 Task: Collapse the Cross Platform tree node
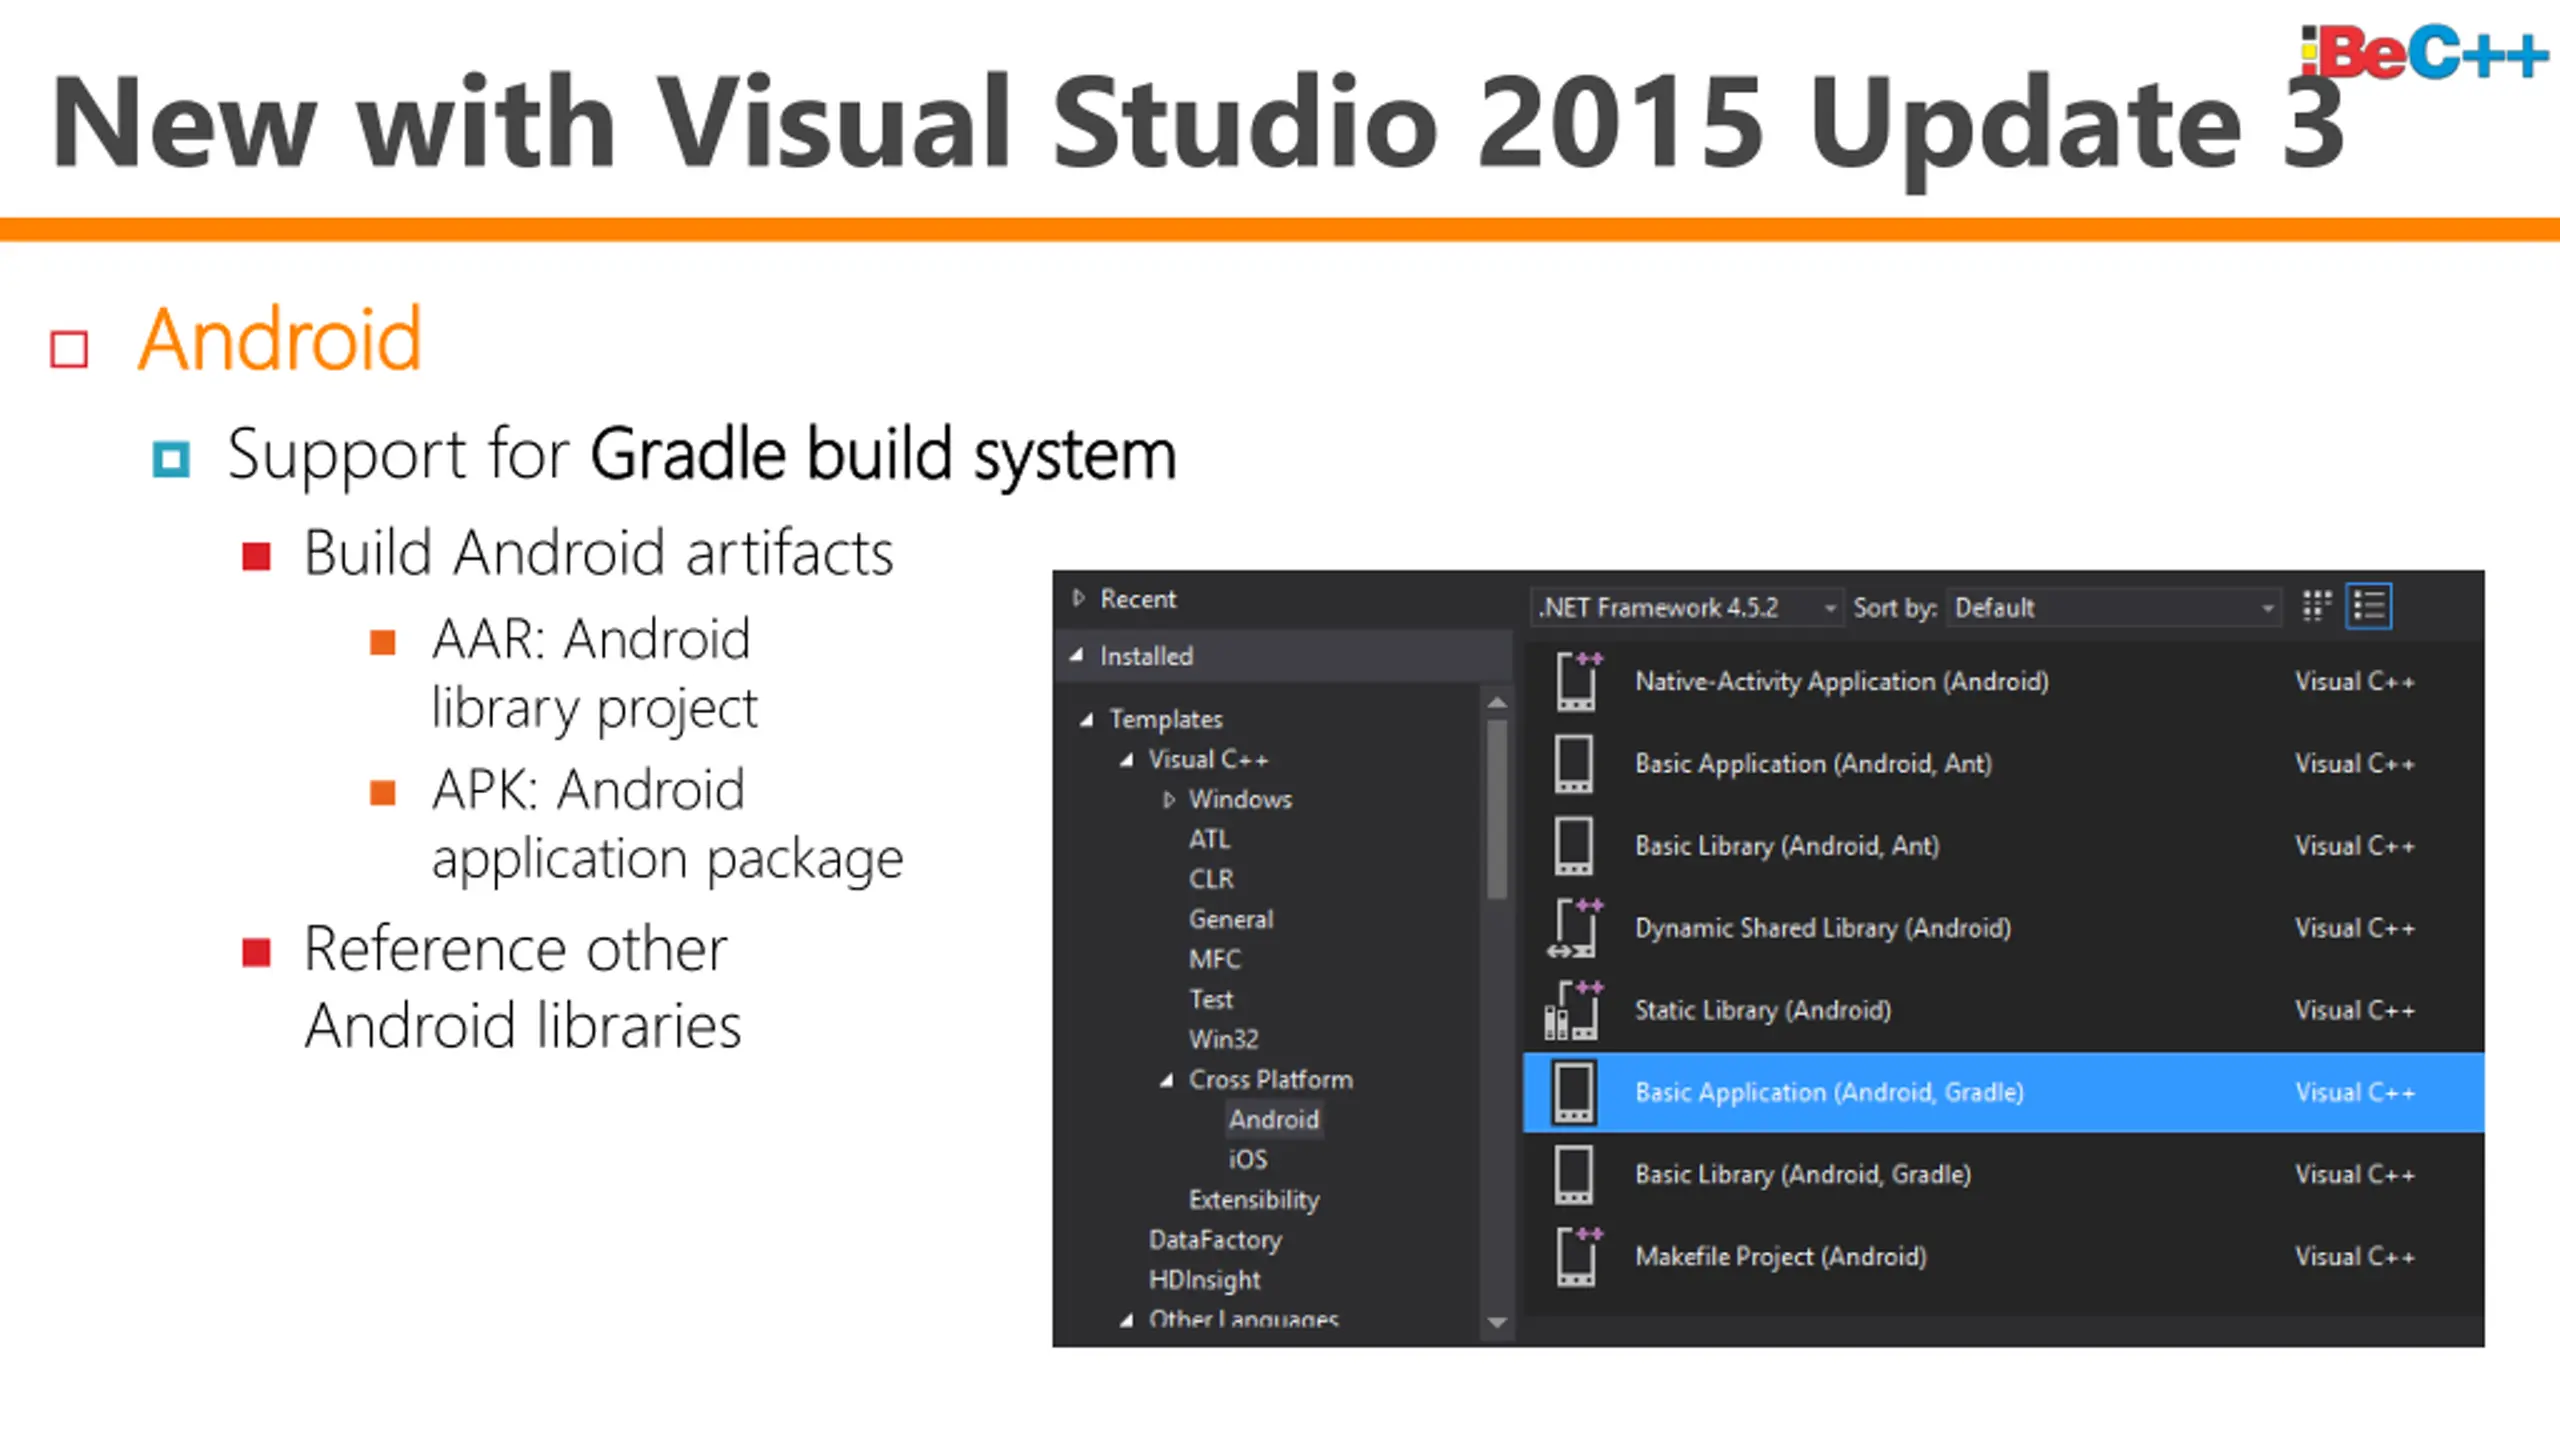pos(1167,1080)
